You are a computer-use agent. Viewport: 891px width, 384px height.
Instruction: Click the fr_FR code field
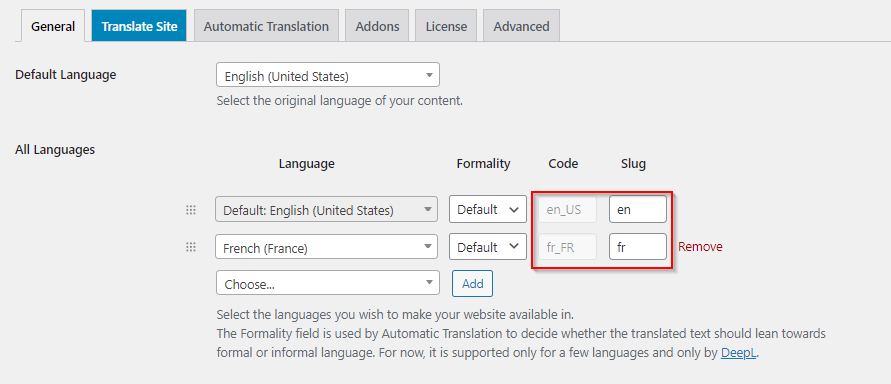point(567,247)
